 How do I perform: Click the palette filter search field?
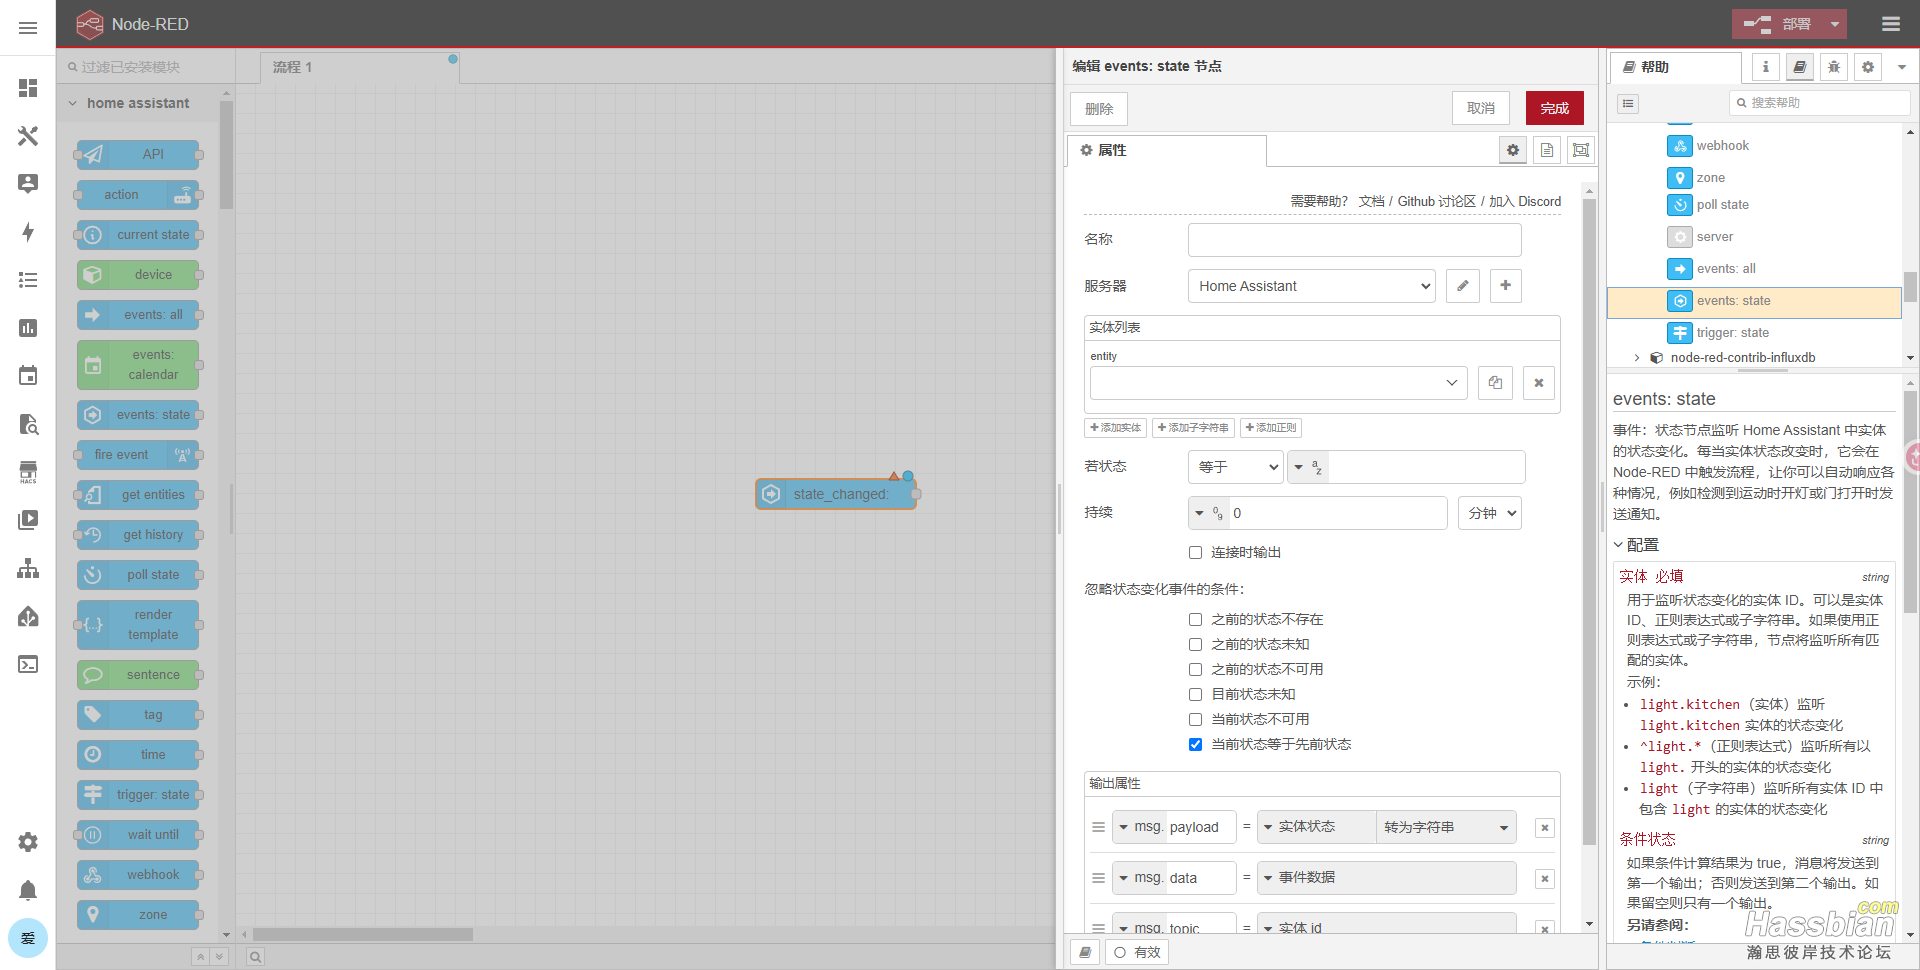pos(146,67)
